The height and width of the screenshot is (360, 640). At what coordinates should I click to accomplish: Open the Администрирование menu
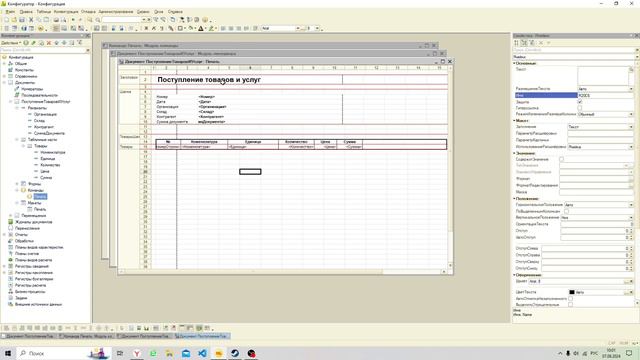click(x=116, y=12)
